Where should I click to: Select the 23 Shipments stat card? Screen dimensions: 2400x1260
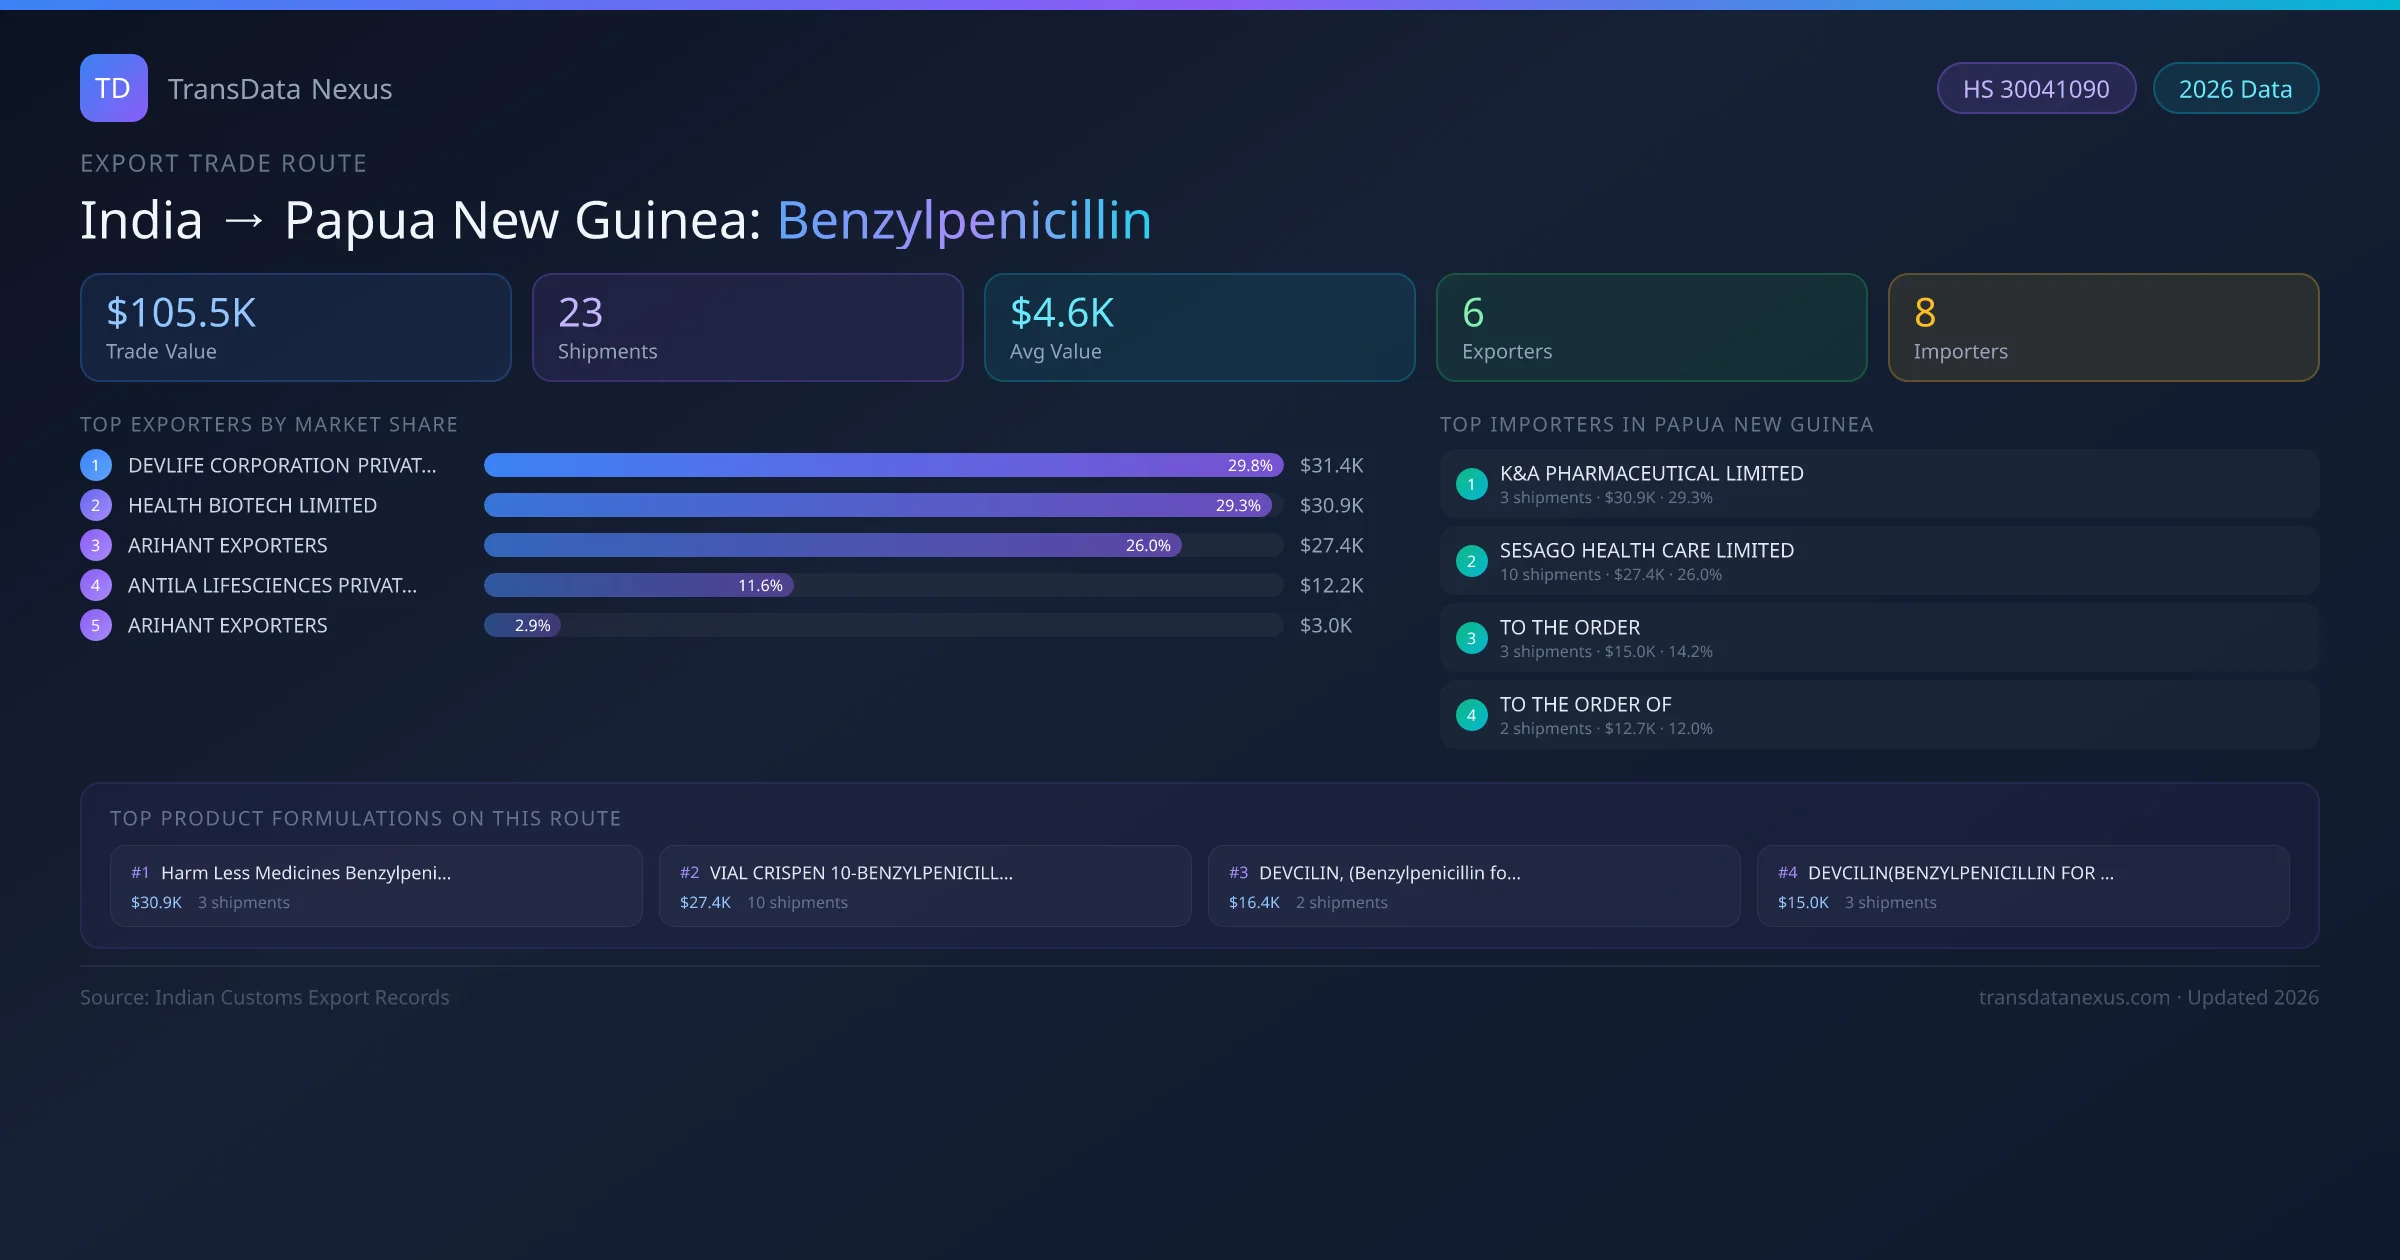click(x=747, y=327)
